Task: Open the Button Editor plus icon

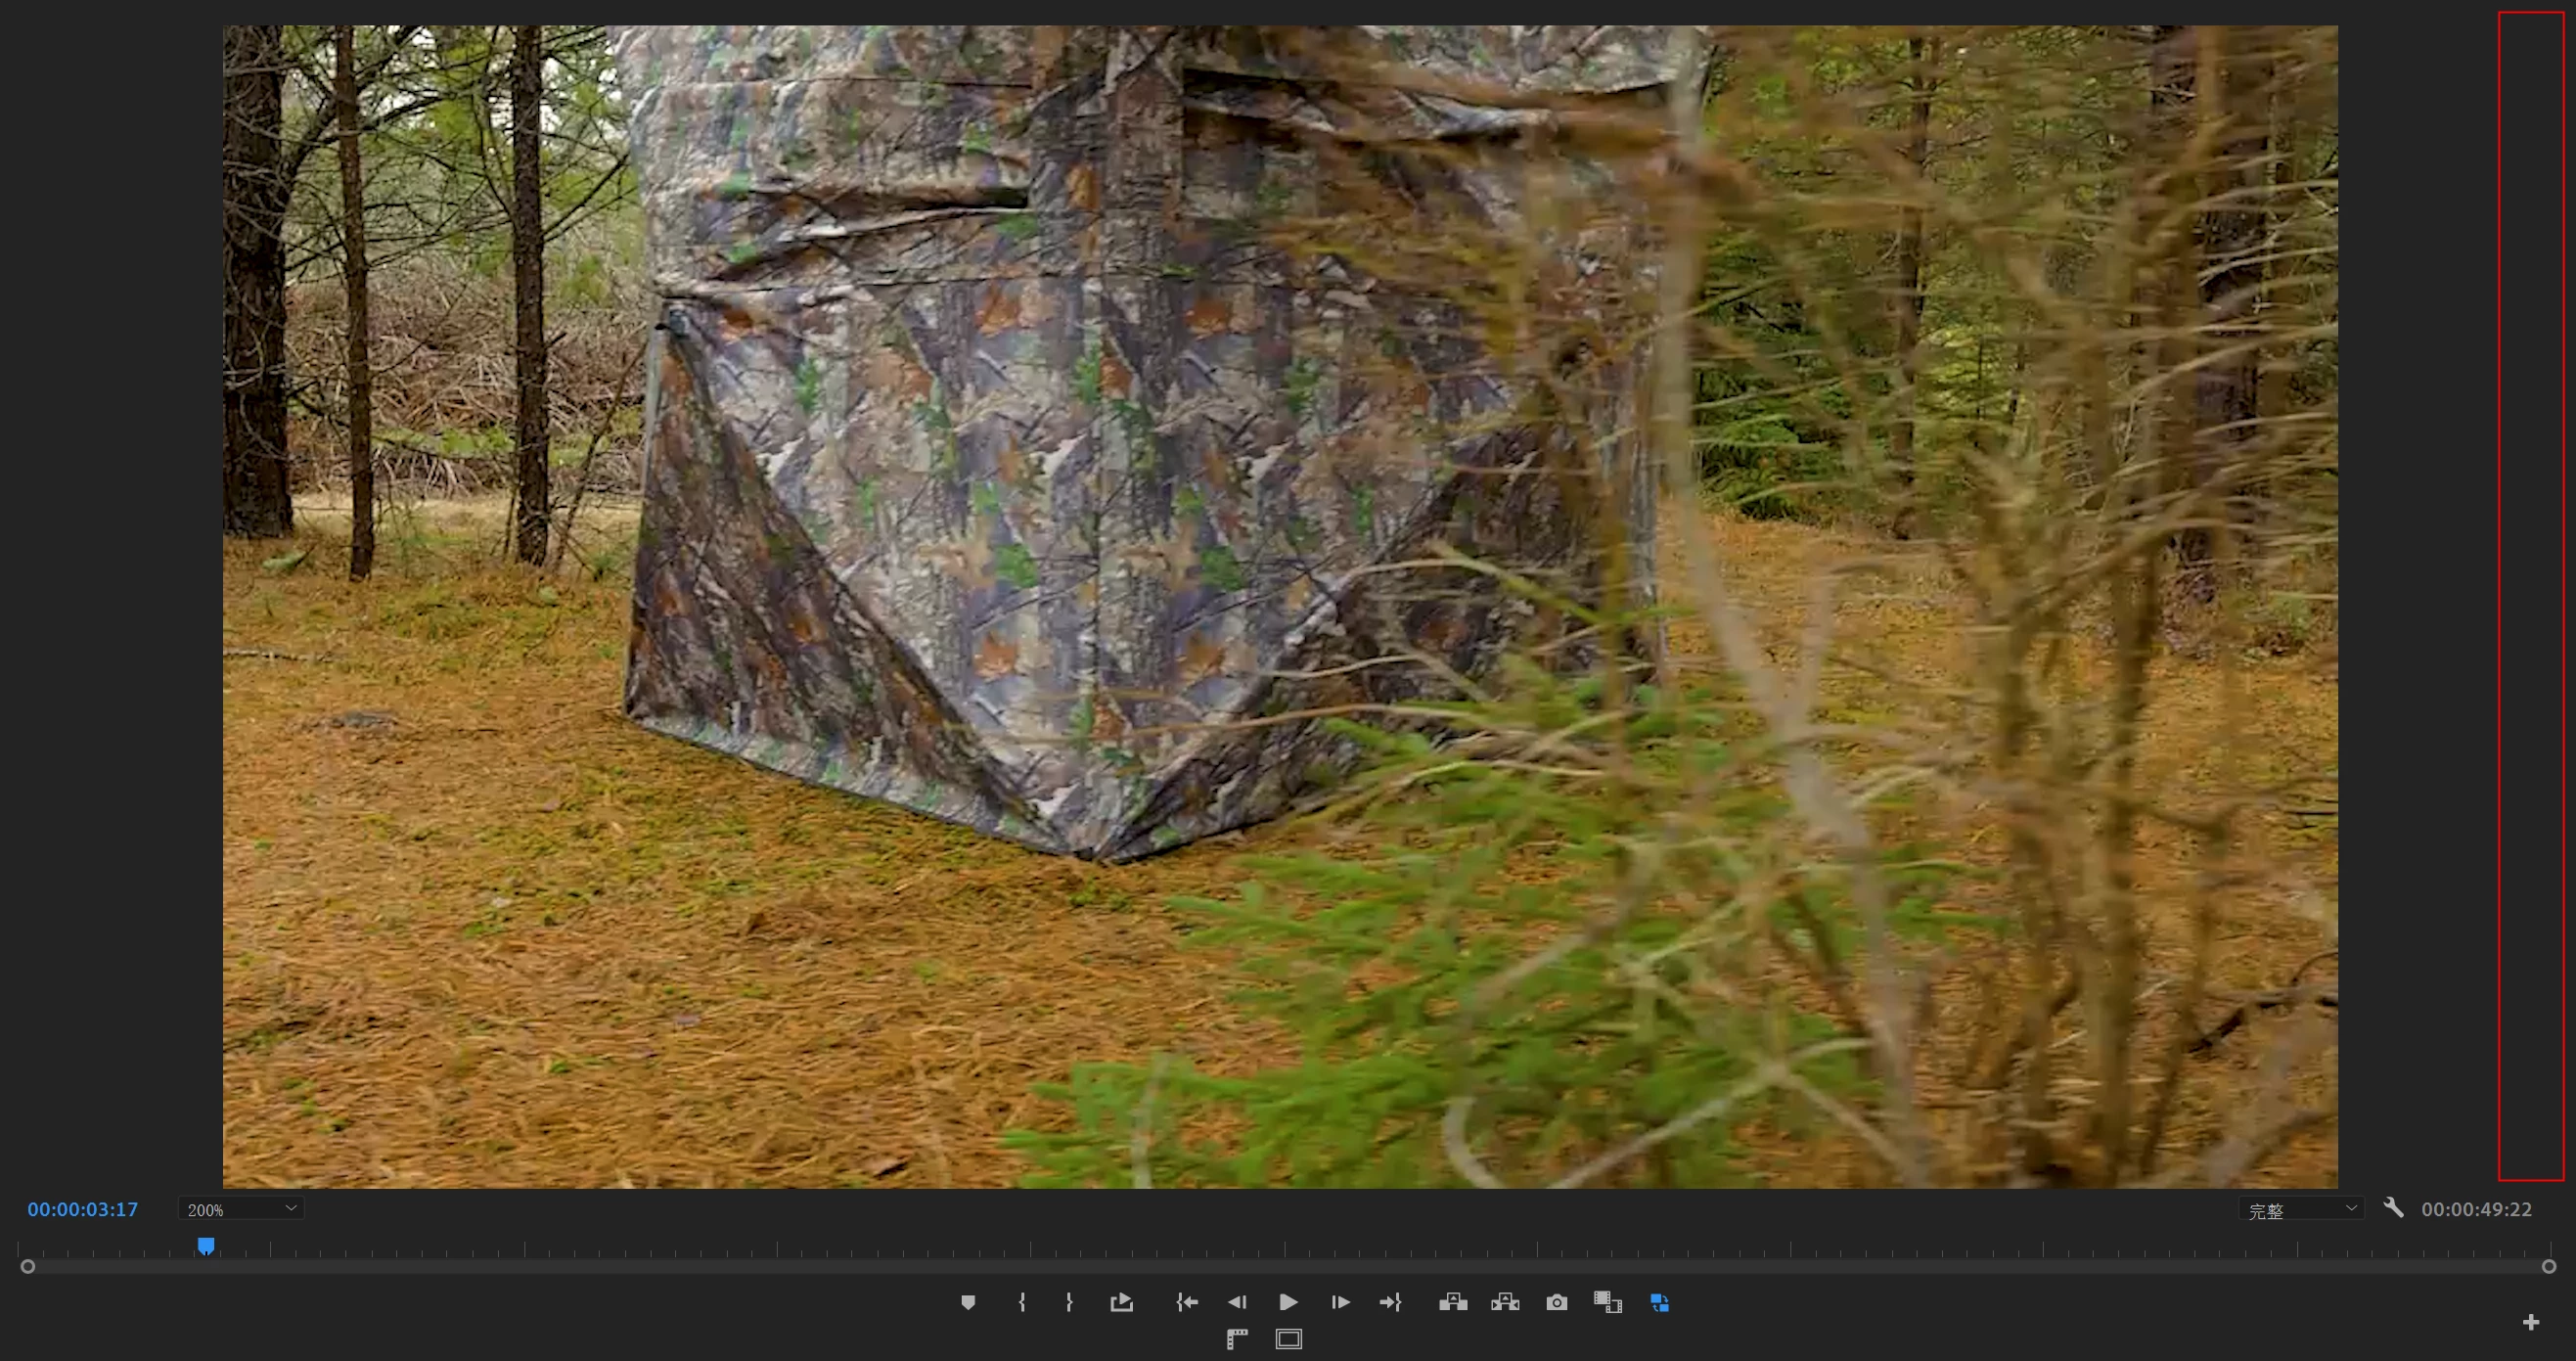Action: (x=2531, y=1322)
